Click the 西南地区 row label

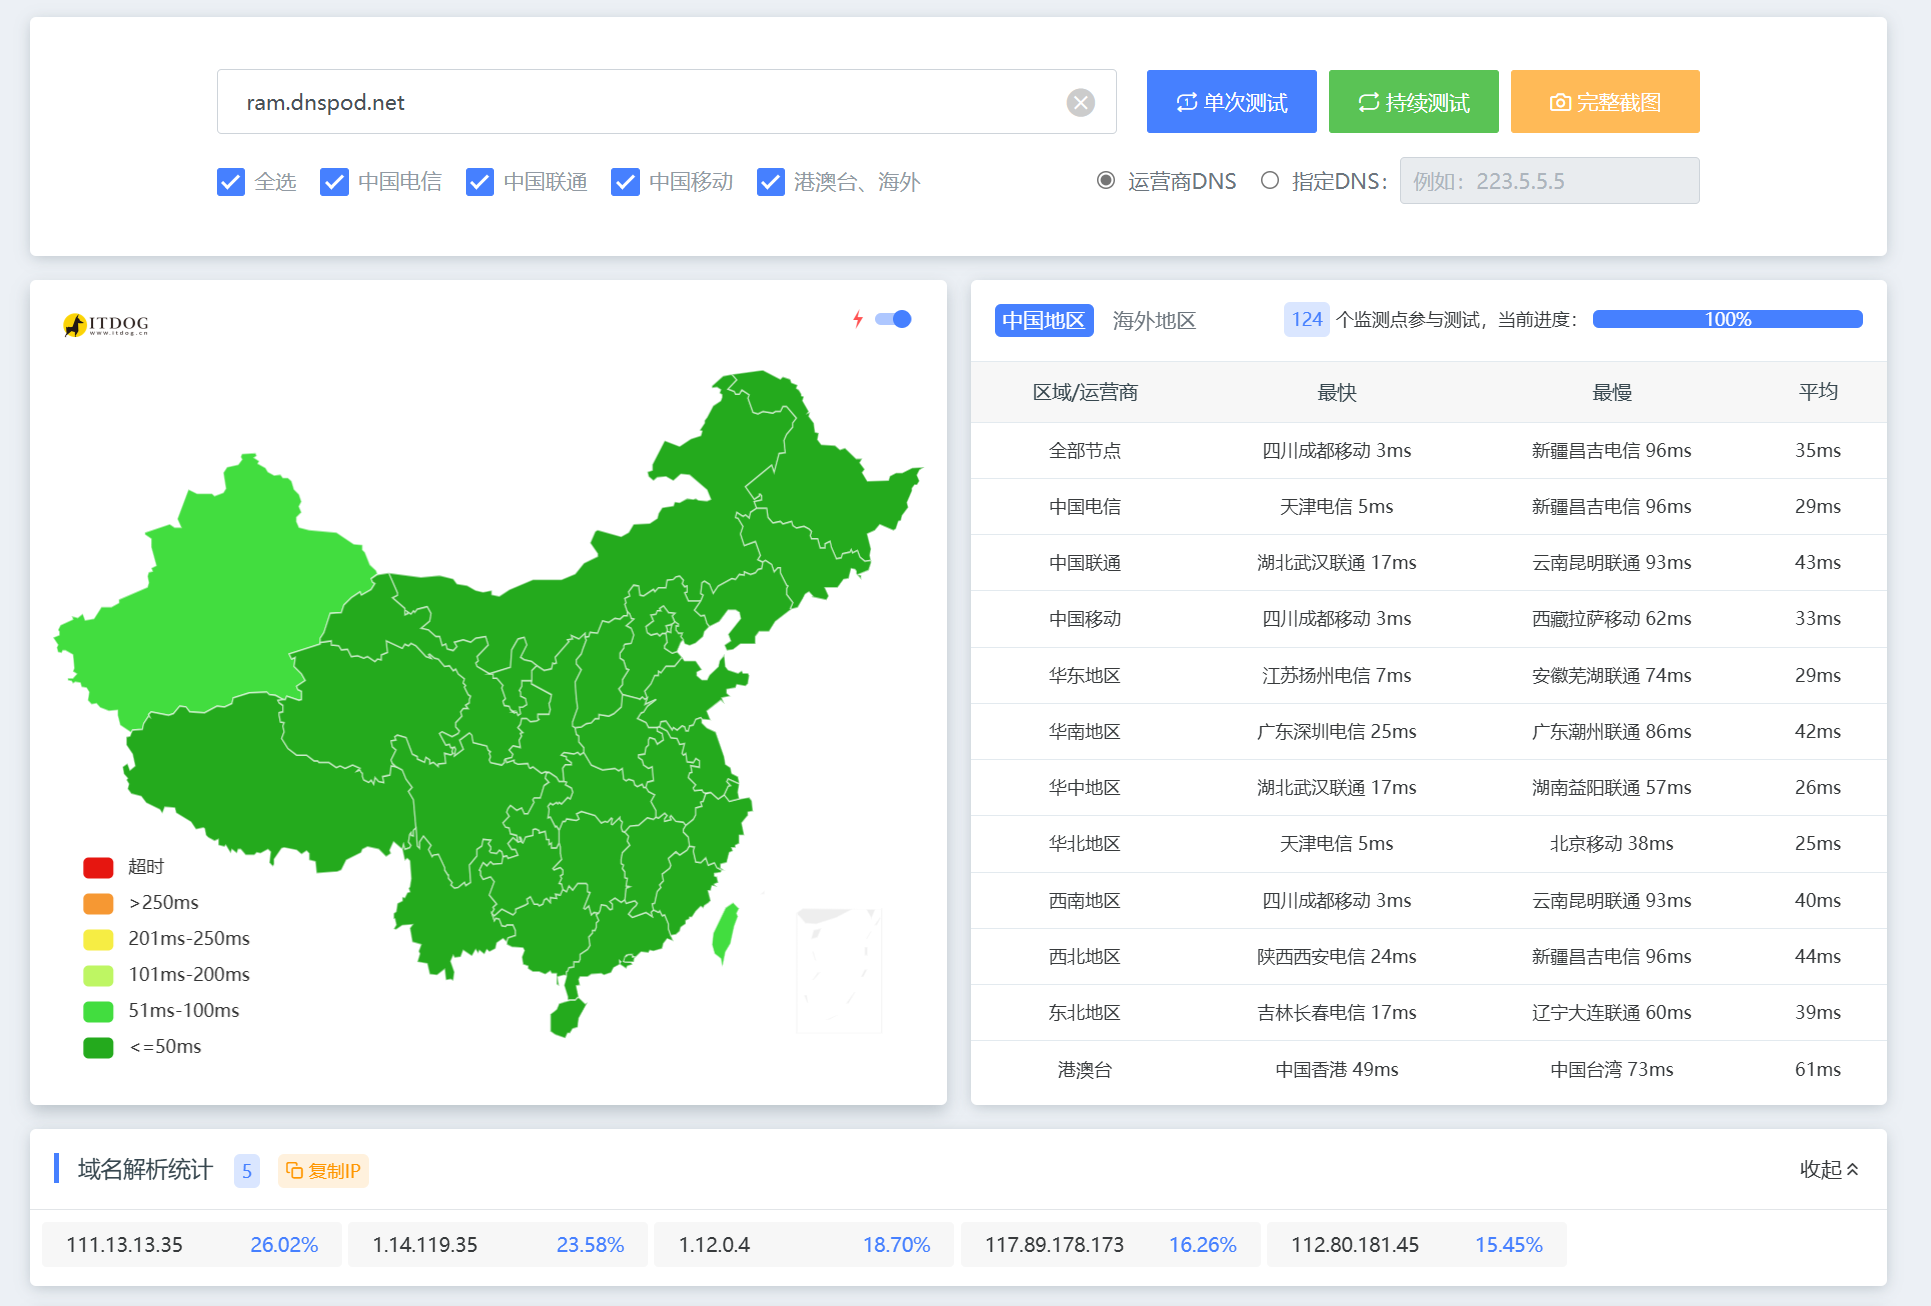pos(1085,900)
